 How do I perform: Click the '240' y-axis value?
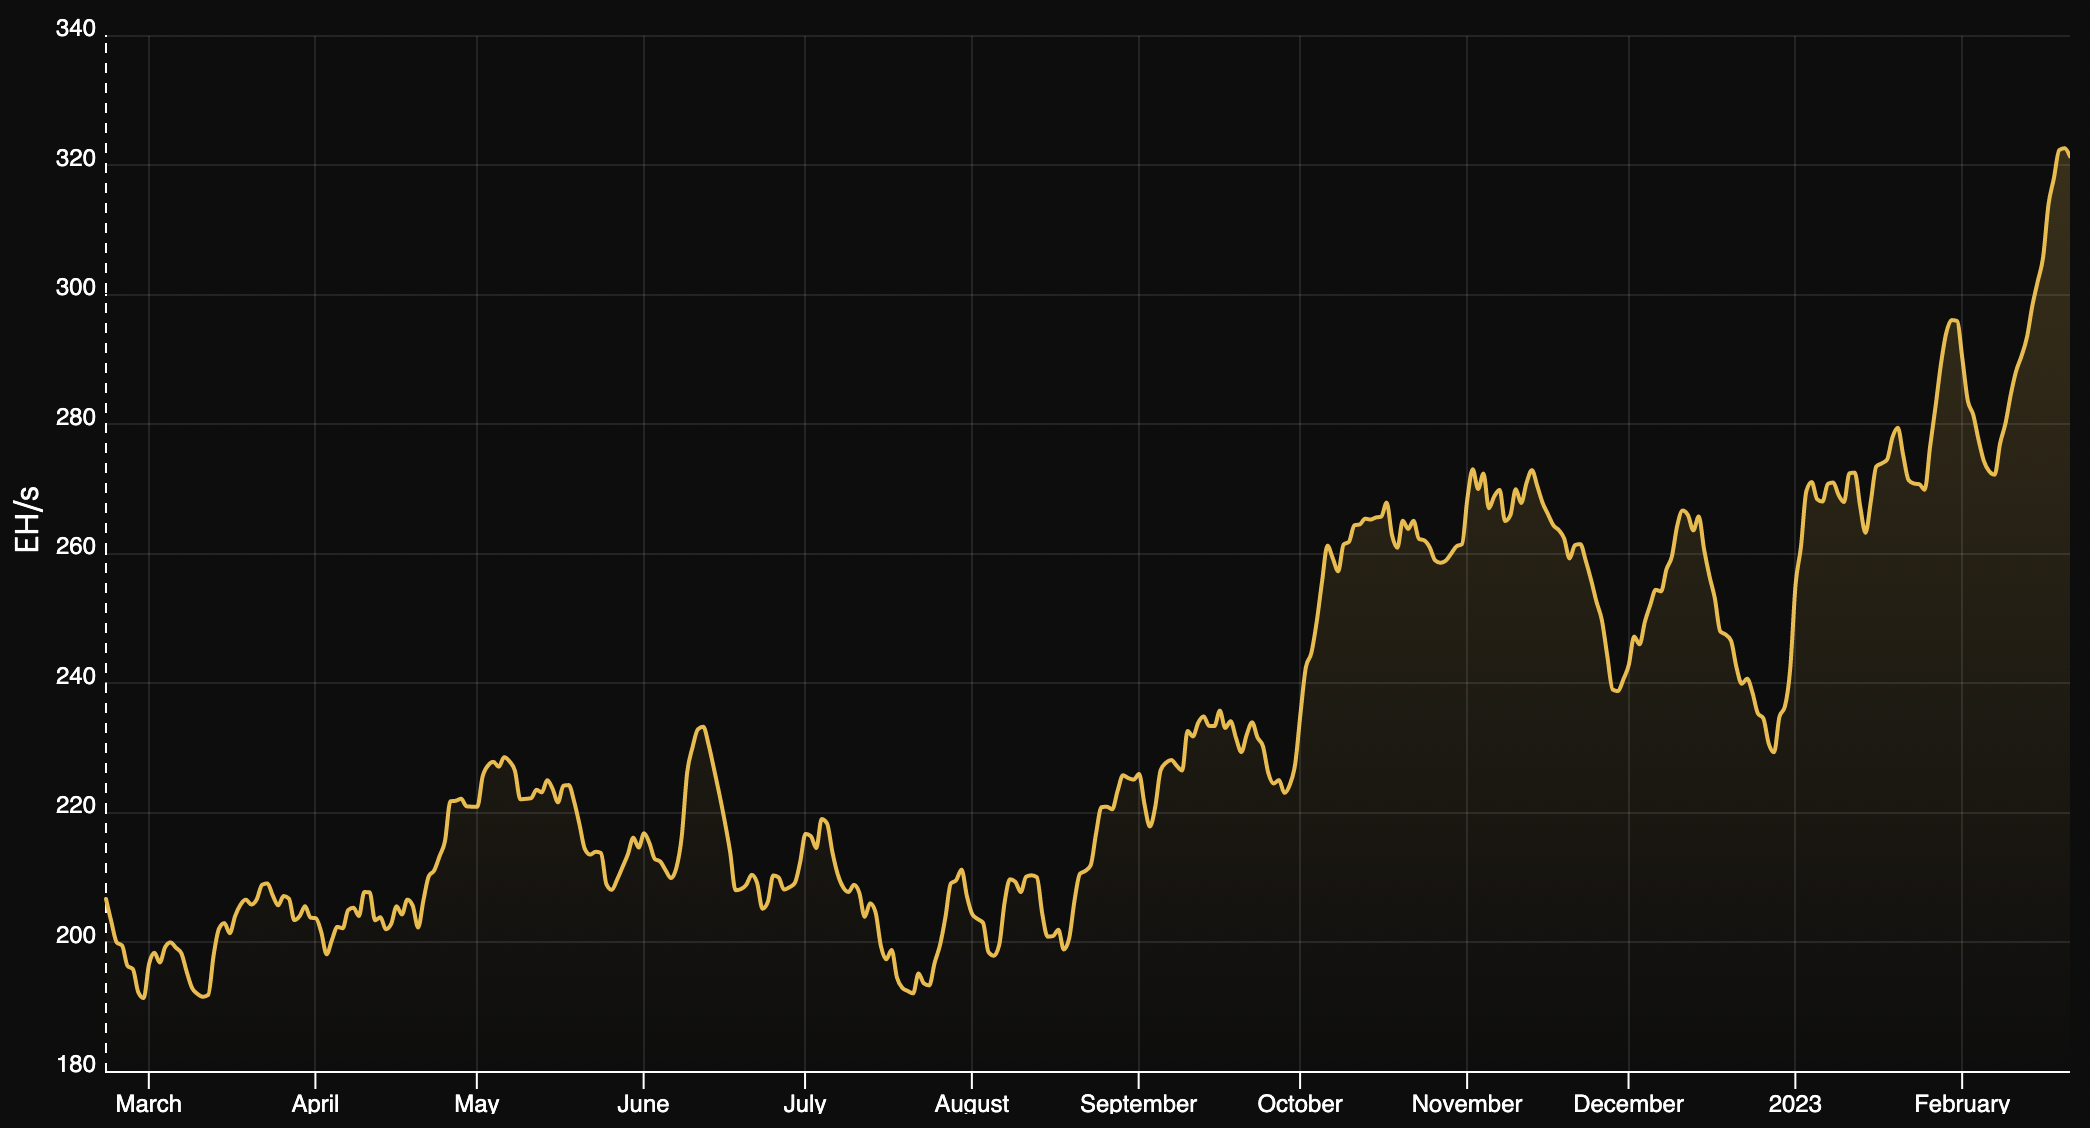click(76, 677)
